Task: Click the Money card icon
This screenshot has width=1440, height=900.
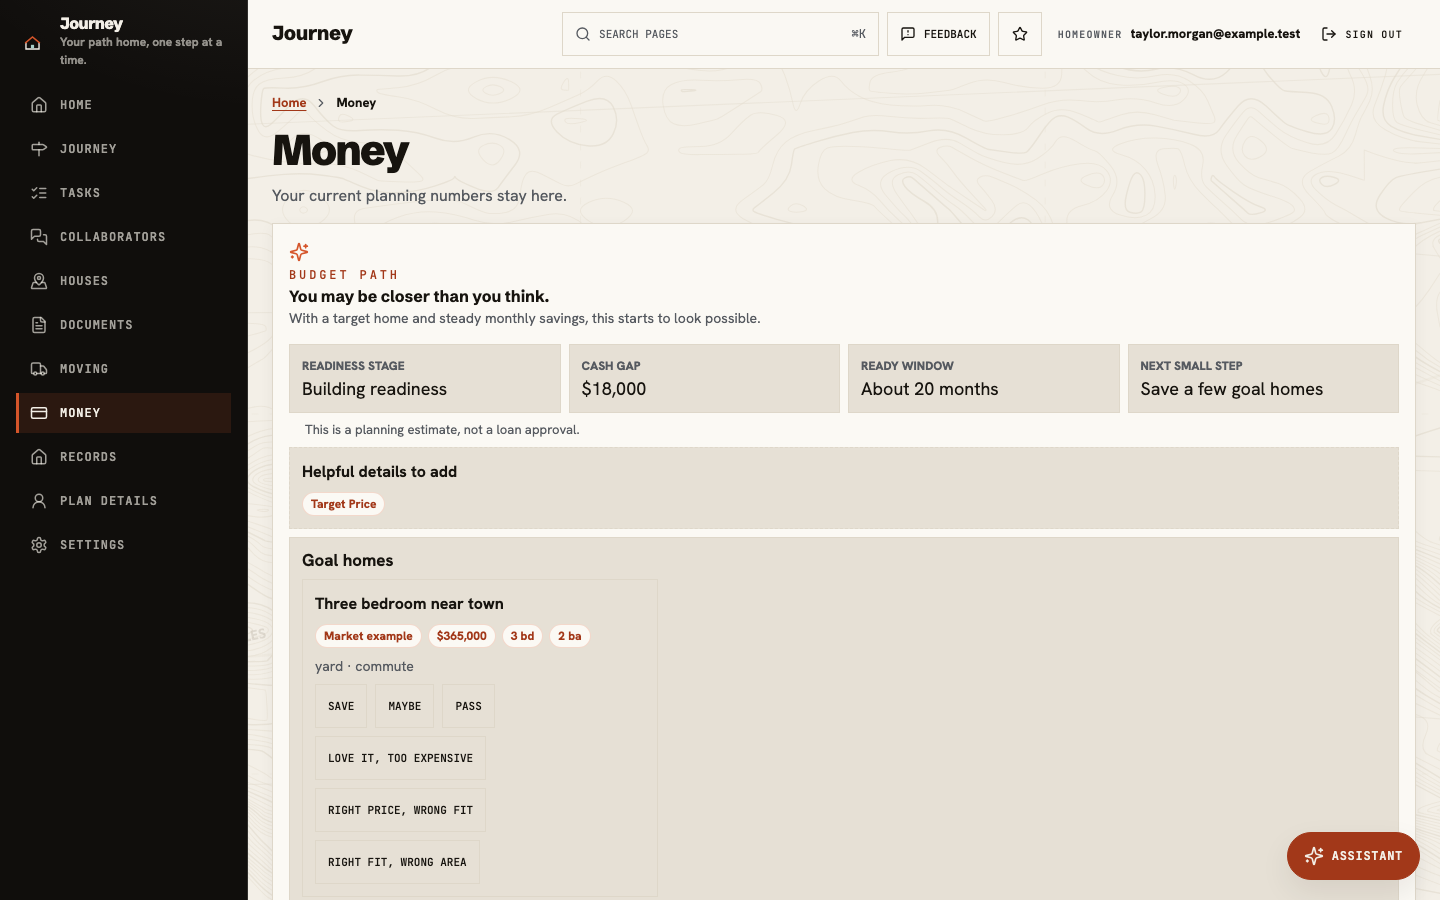Action: 39,413
